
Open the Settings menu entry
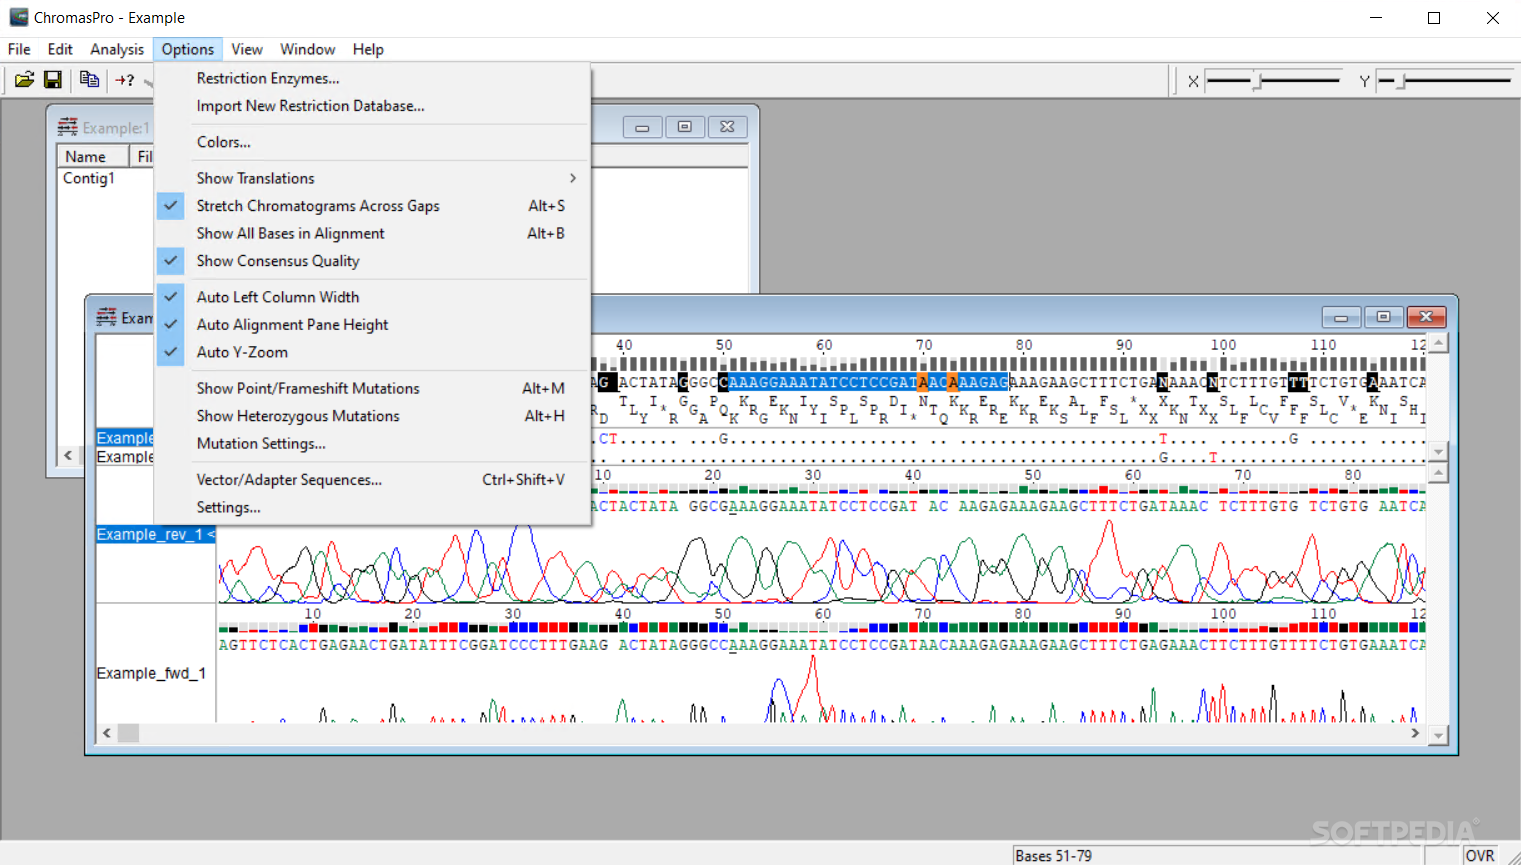coord(372,508)
